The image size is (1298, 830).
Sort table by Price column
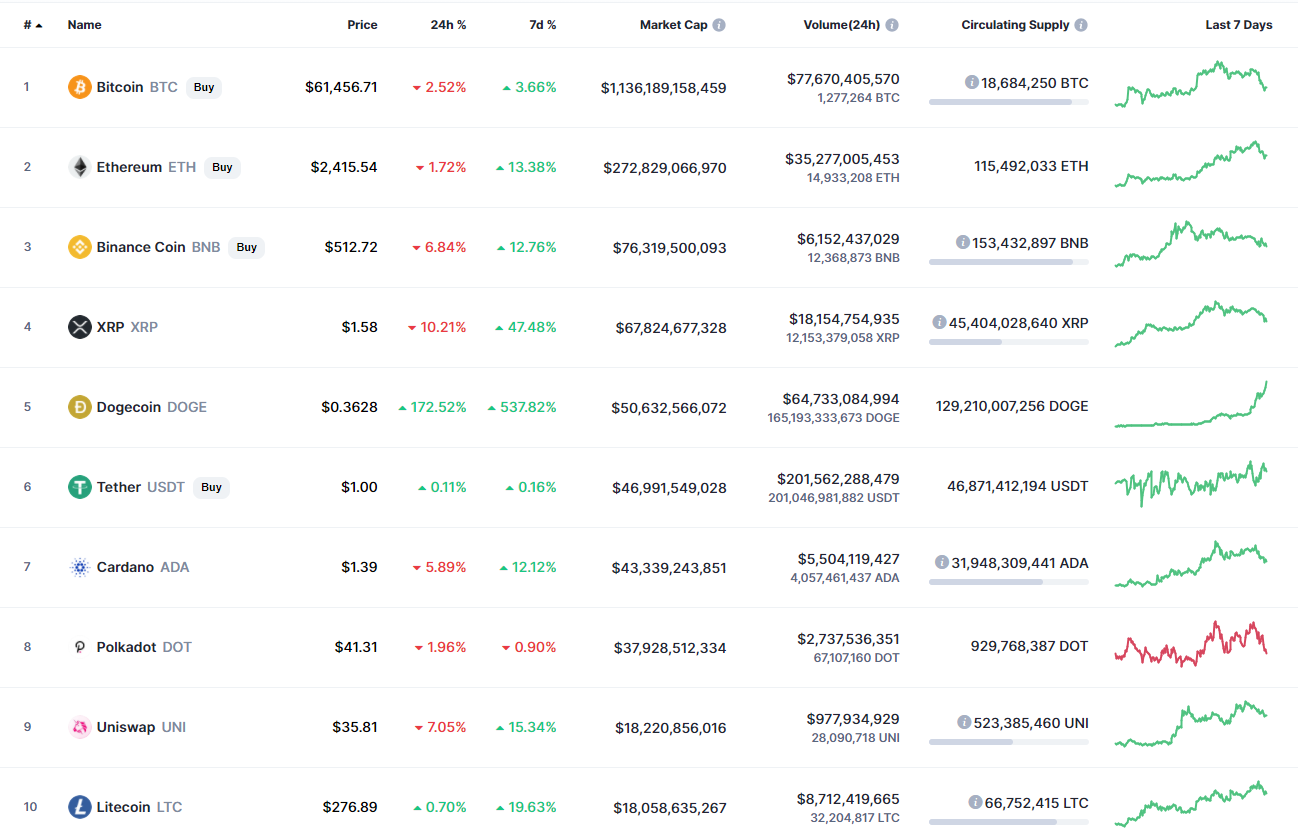[362, 25]
